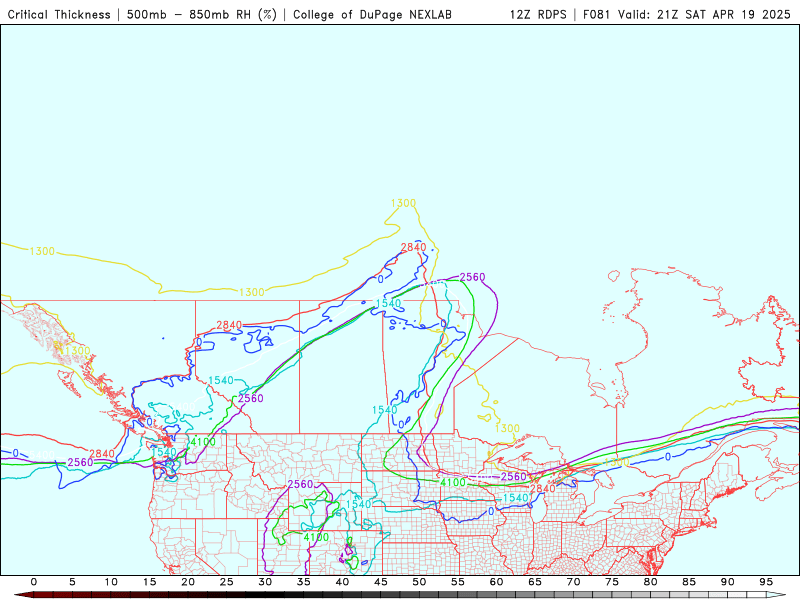Click the purple 2560 label beside Hudson Bay

pyautogui.click(x=472, y=277)
